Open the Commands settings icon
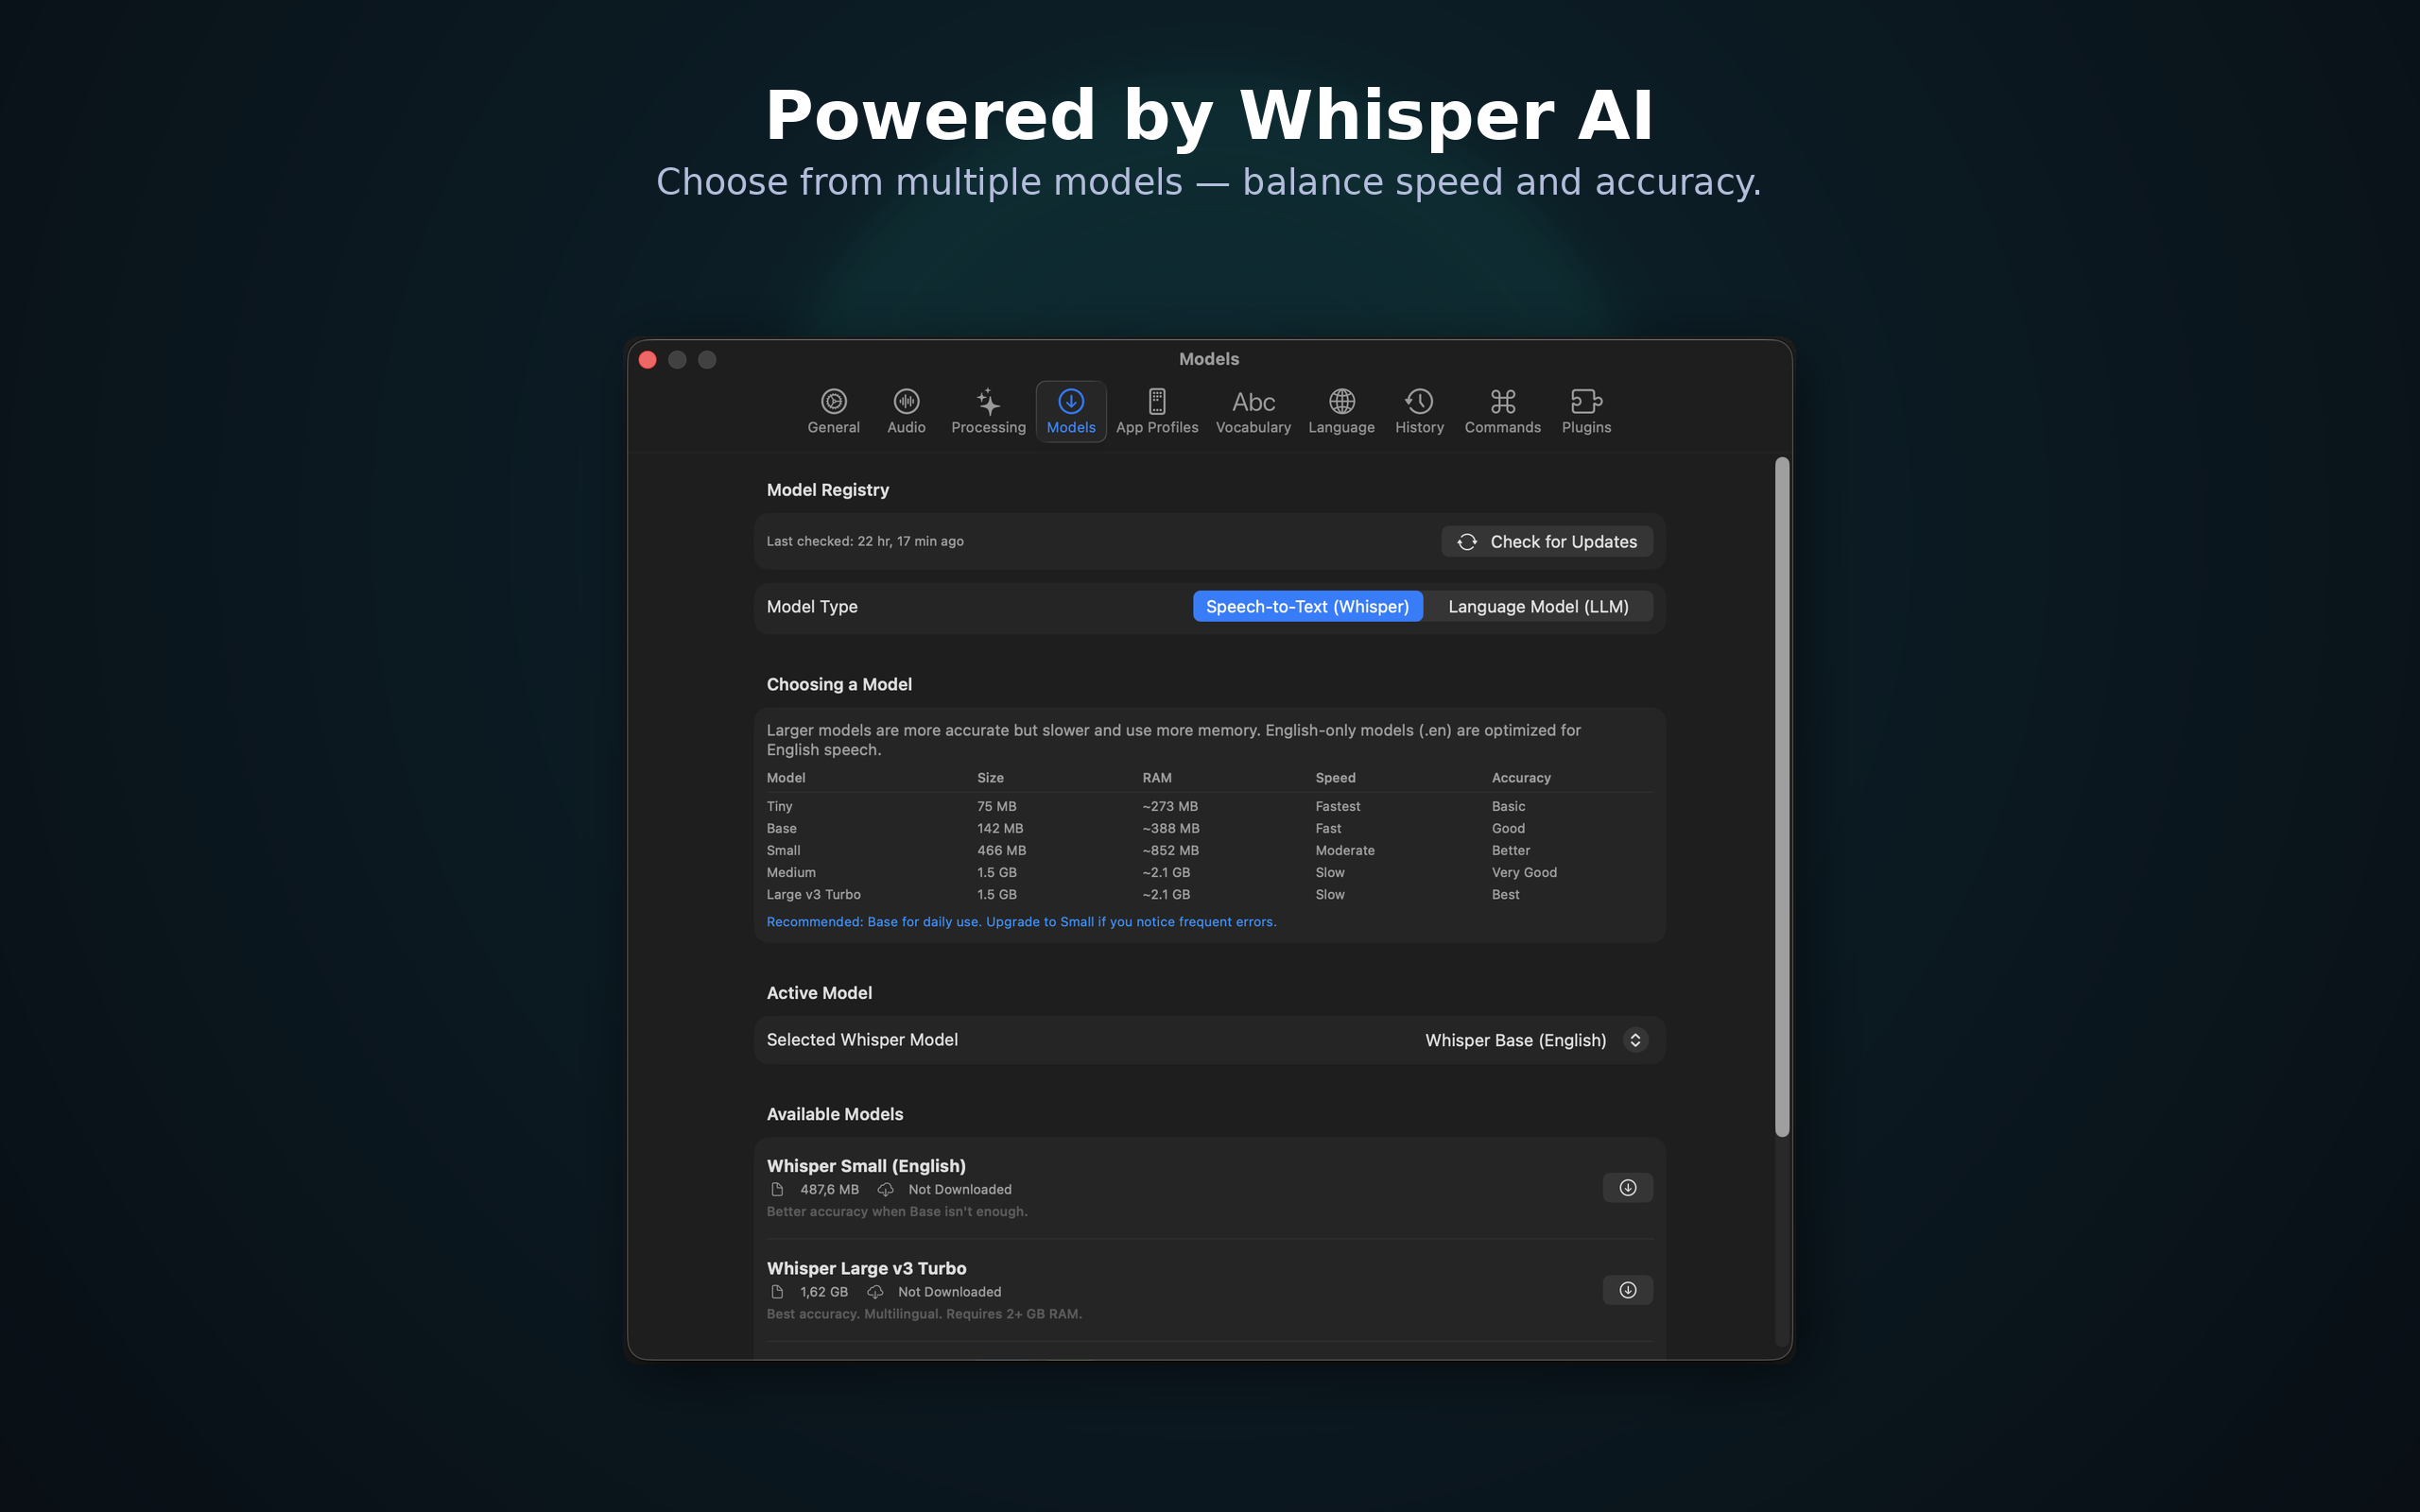The width and height of the screenshot is (2420, 1512). [x=1502, y=410]
